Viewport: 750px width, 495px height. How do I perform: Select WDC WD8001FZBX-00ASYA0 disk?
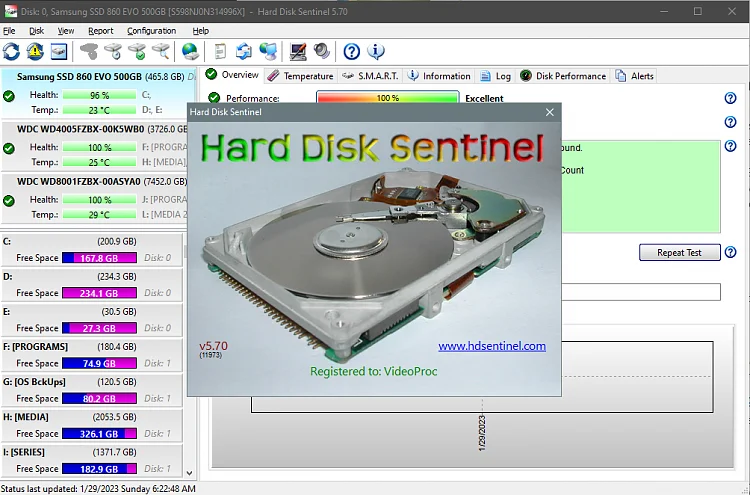pyautogui.click(x=94, y=198)
